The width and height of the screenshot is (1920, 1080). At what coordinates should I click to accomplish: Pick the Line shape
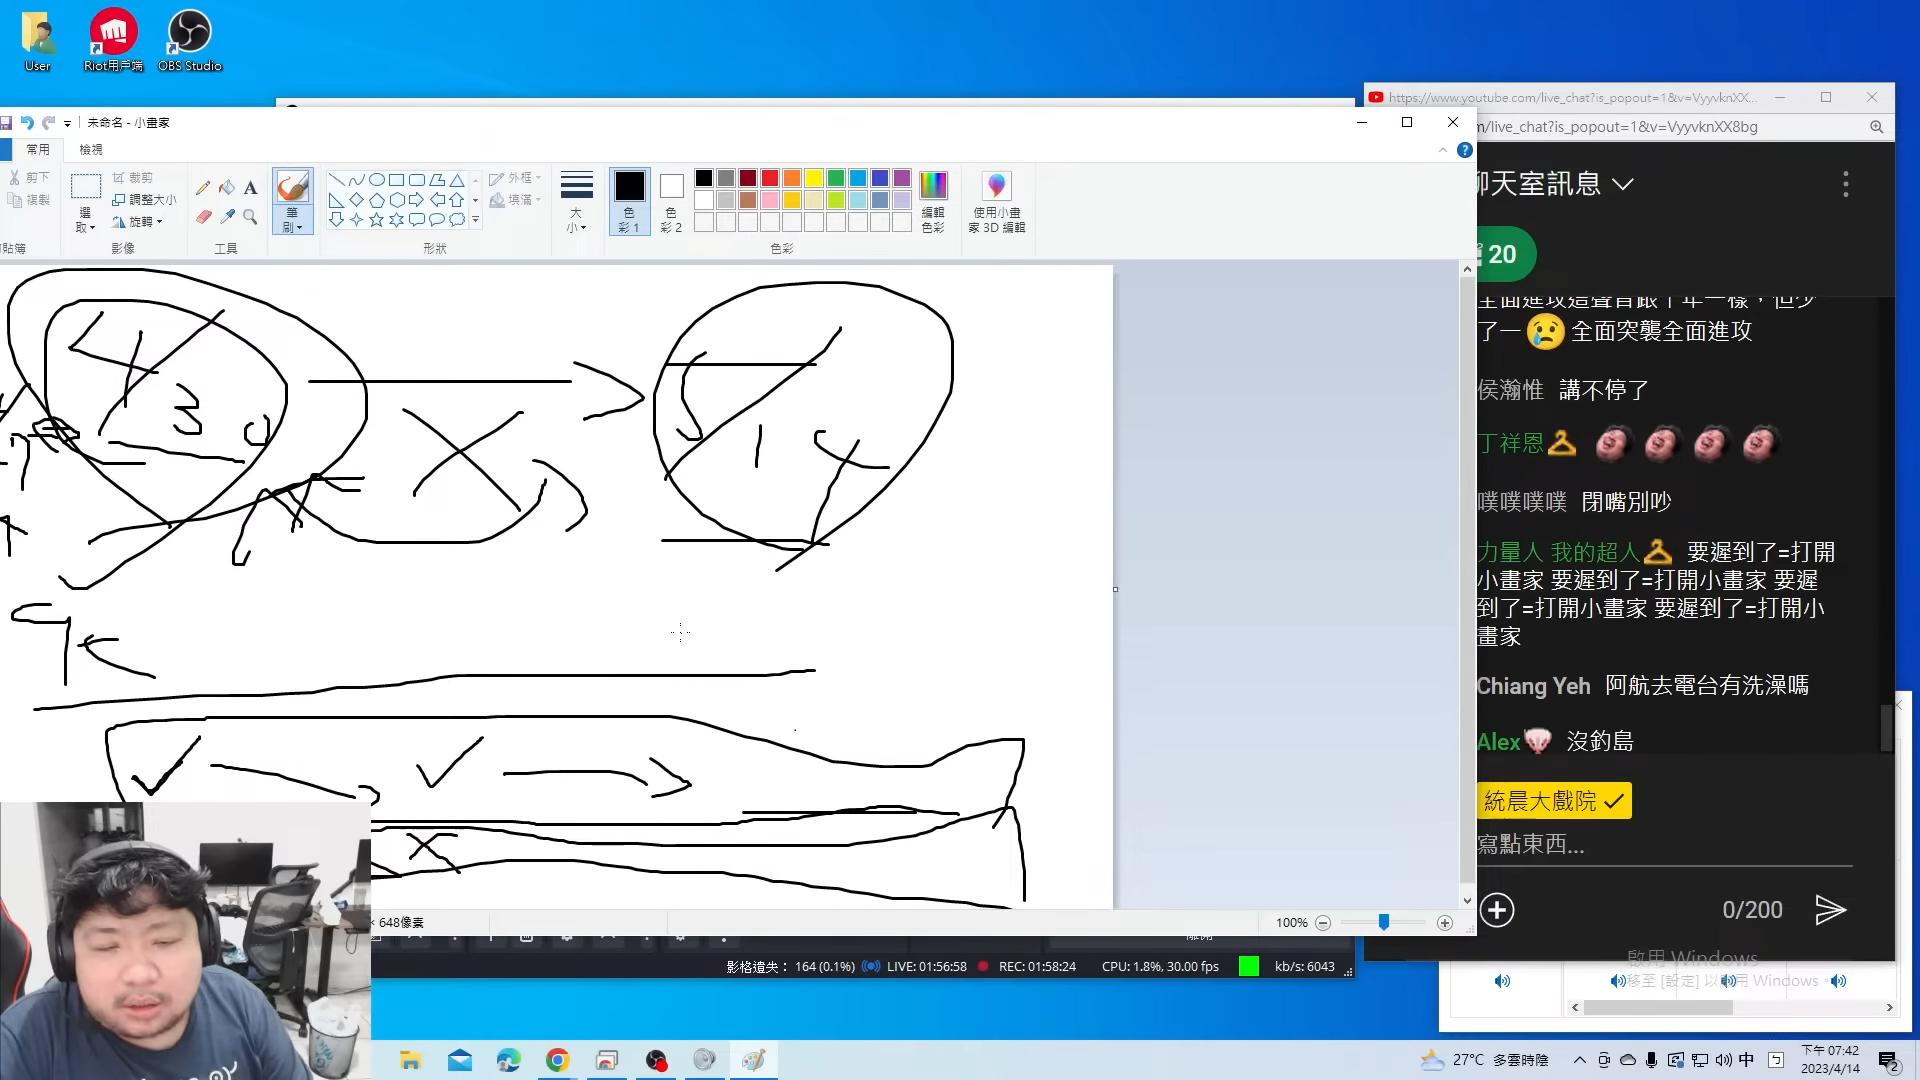coord(336,180)
